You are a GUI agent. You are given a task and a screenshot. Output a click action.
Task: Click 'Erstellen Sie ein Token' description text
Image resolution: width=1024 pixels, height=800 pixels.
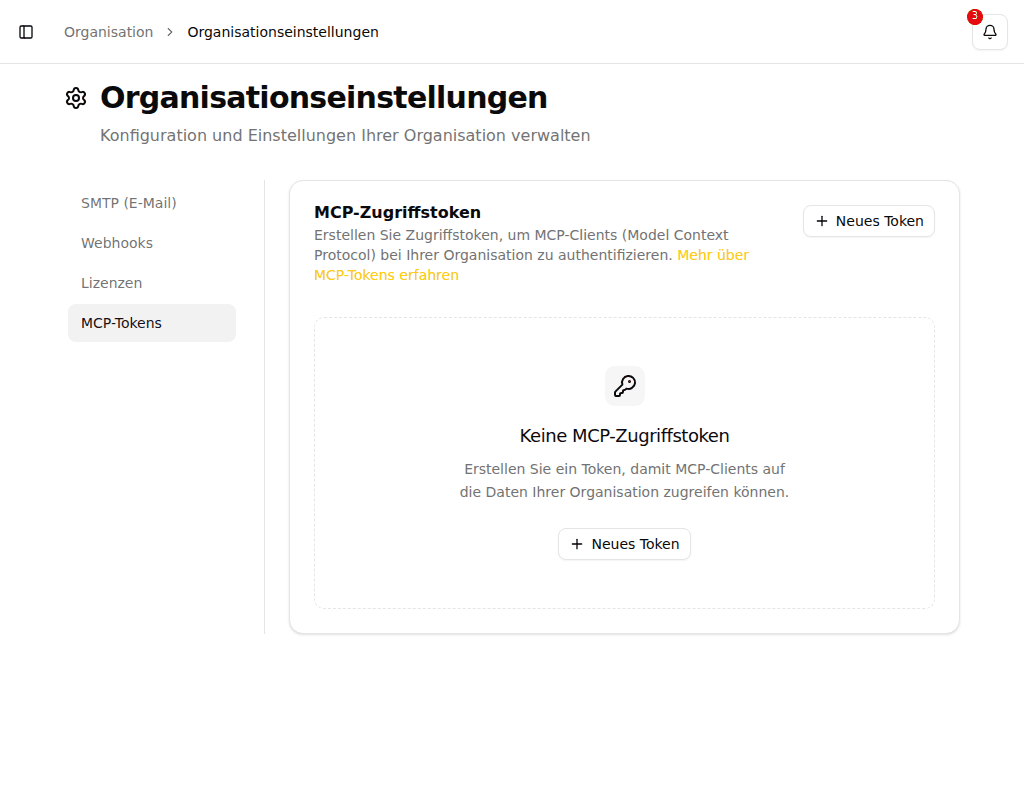[624, 481]
